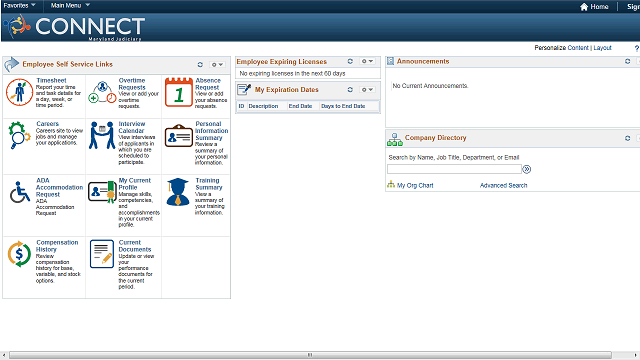Click the scrollbar left arrow
This screenshot has height=360, width=640.
click(x=4, y=355)
